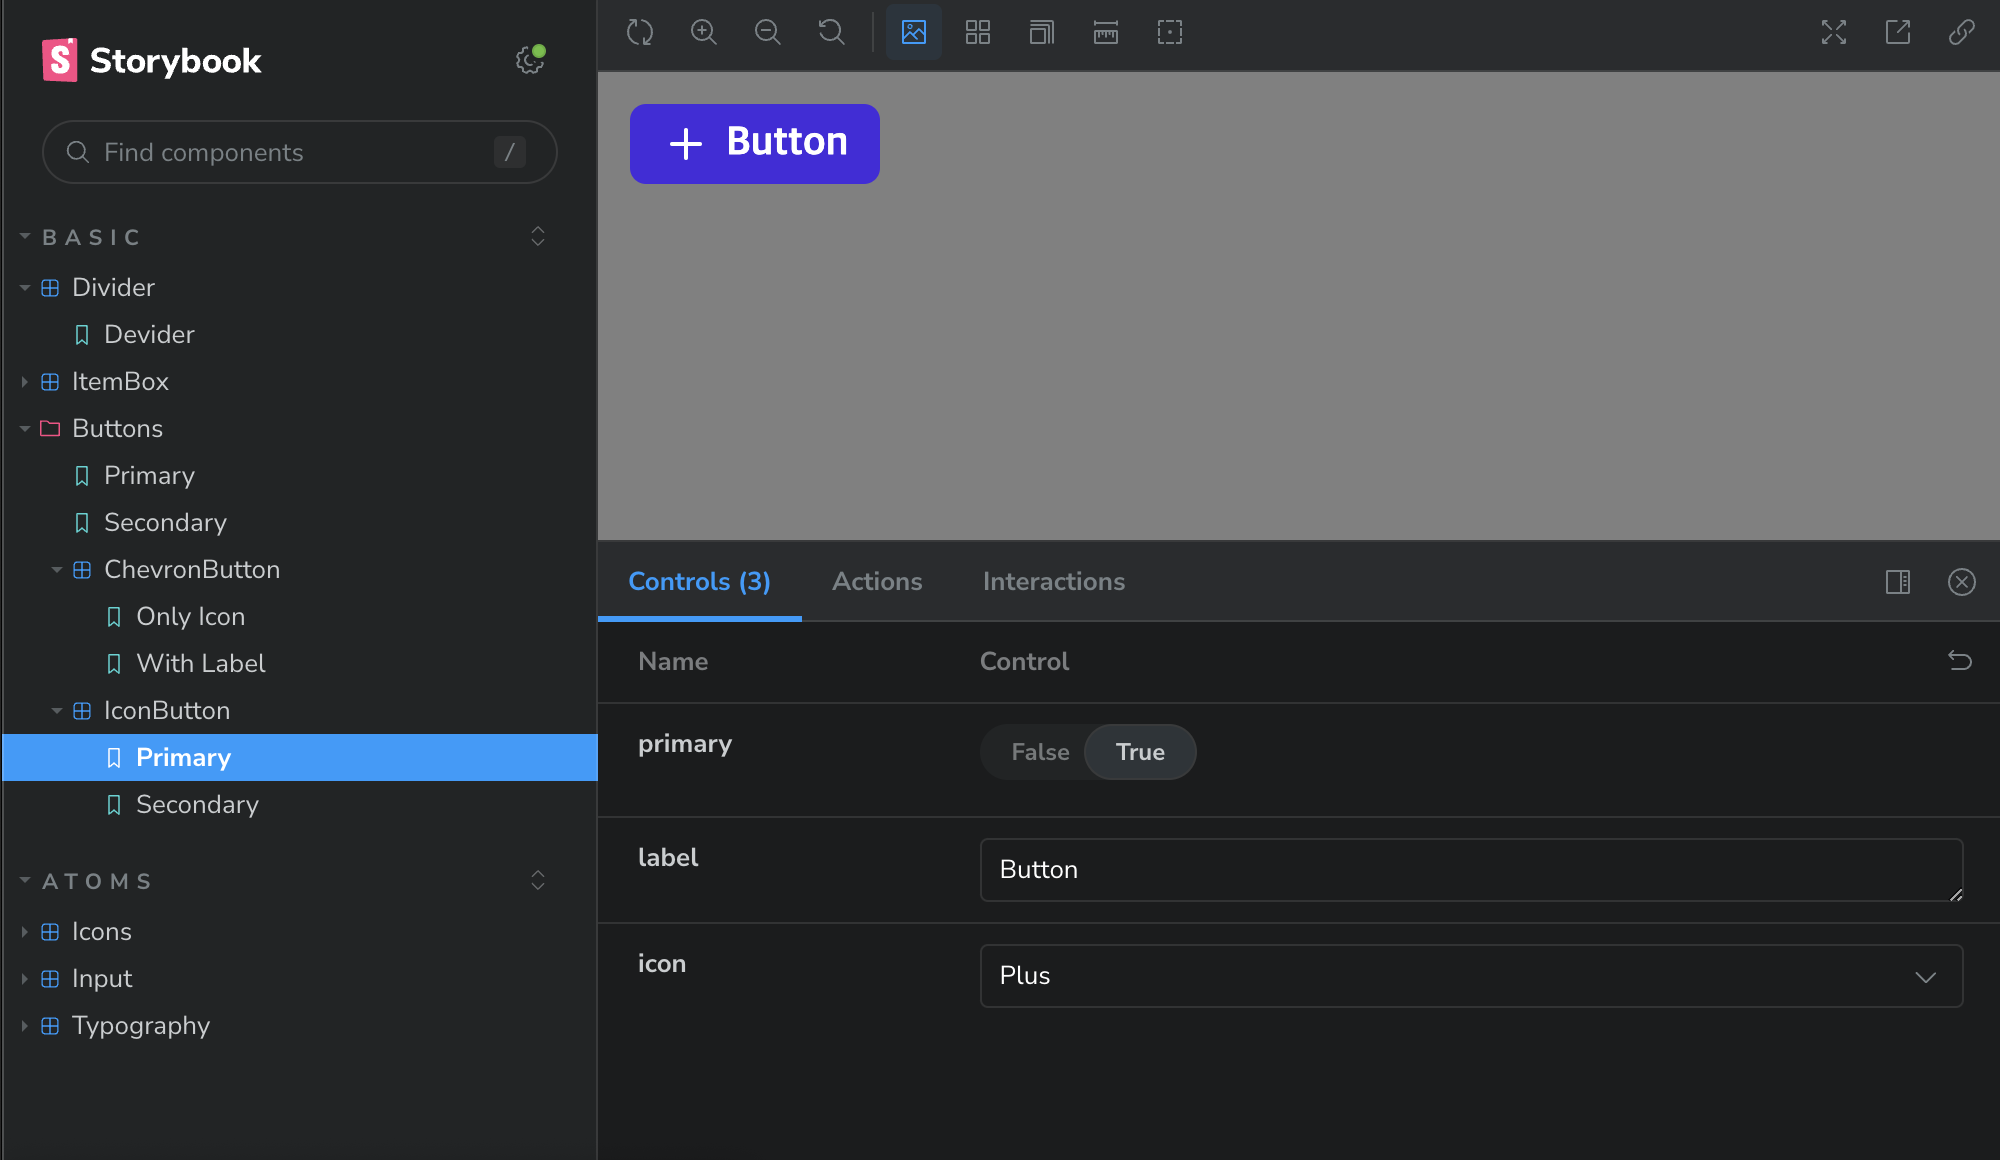The image size is (2000, 1160).
Task: Set the primary control to True
Action: point(1140,752)
